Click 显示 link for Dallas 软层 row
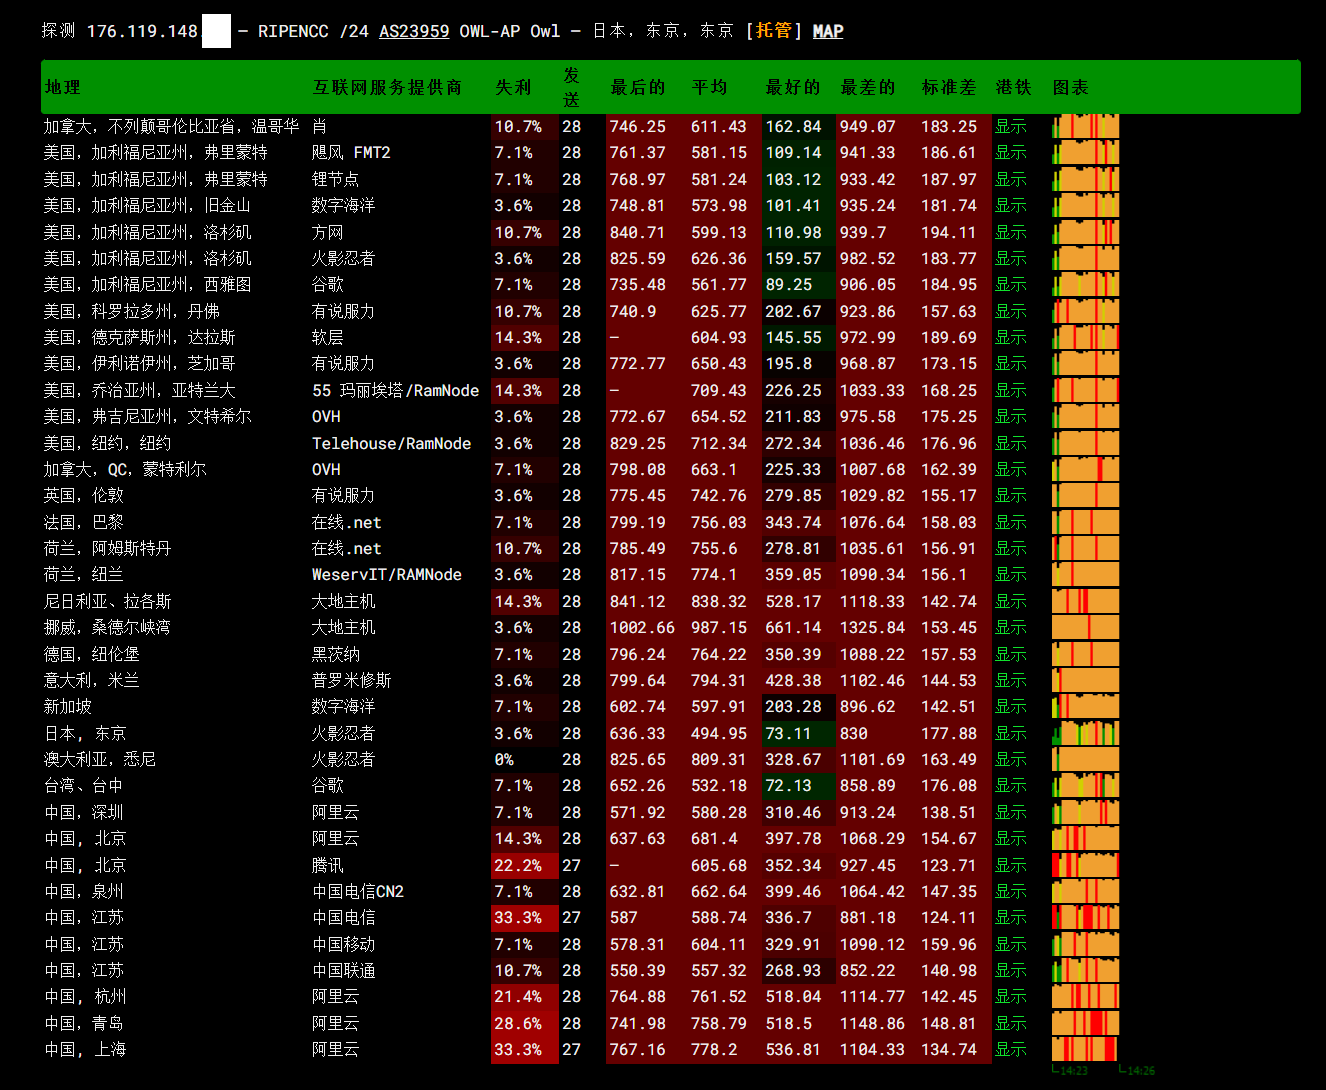1326x1090 pixels. point(1010,337)
